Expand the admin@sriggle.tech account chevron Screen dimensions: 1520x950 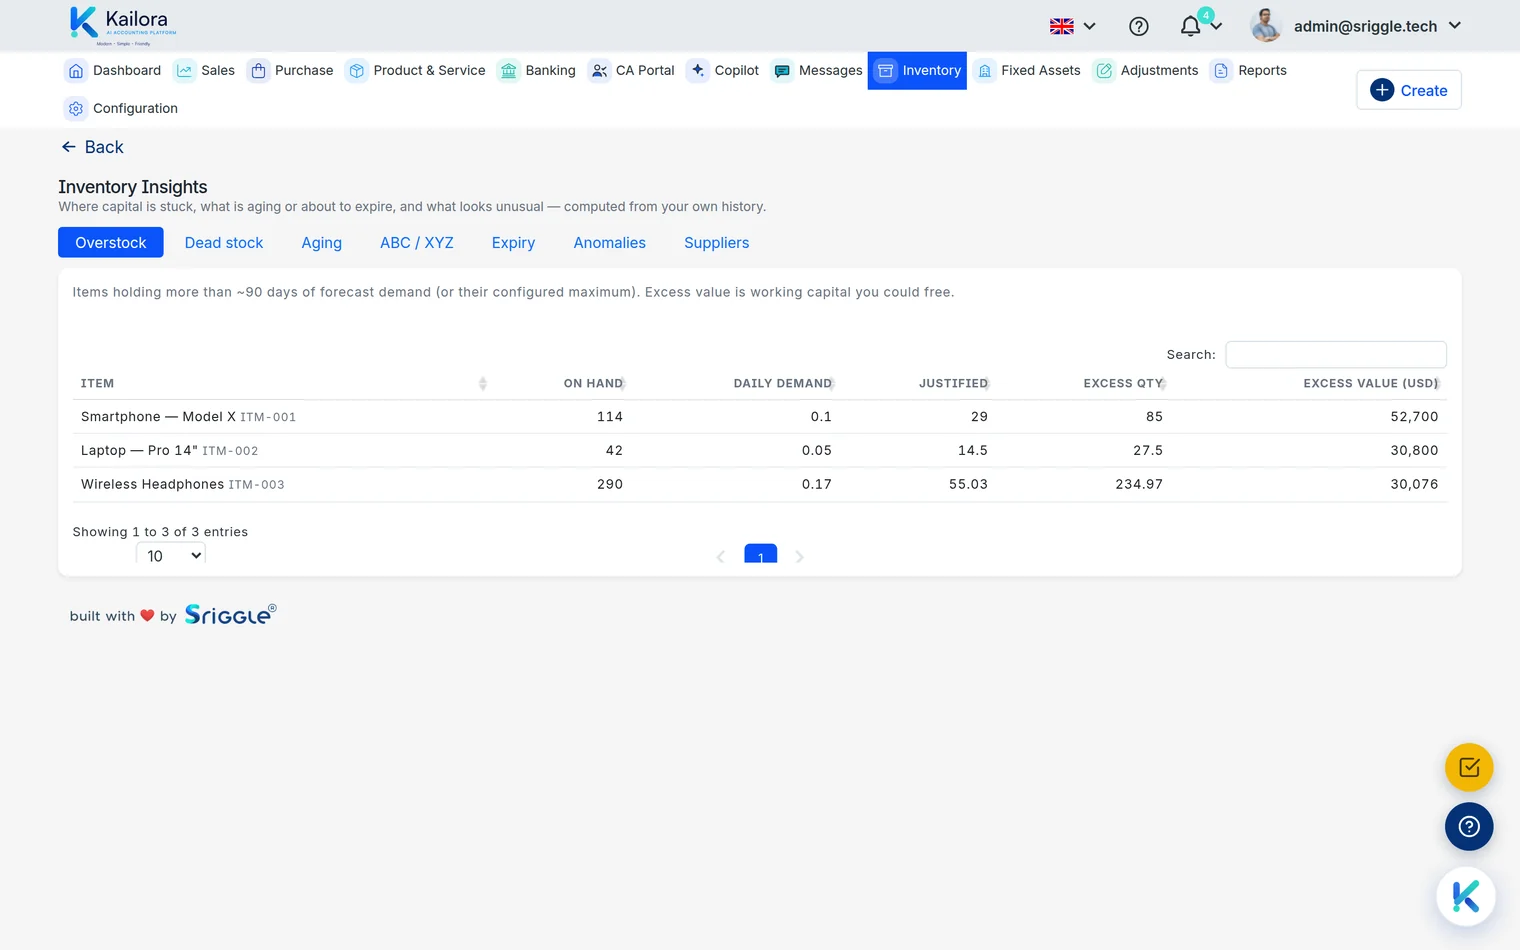[1455, 26]
